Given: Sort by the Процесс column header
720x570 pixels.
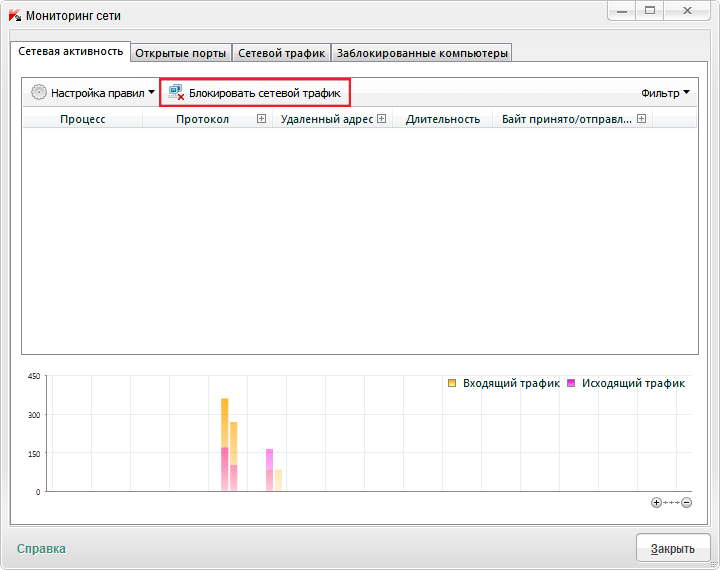Looking at the screenshot, I should [x=83, y=119].
